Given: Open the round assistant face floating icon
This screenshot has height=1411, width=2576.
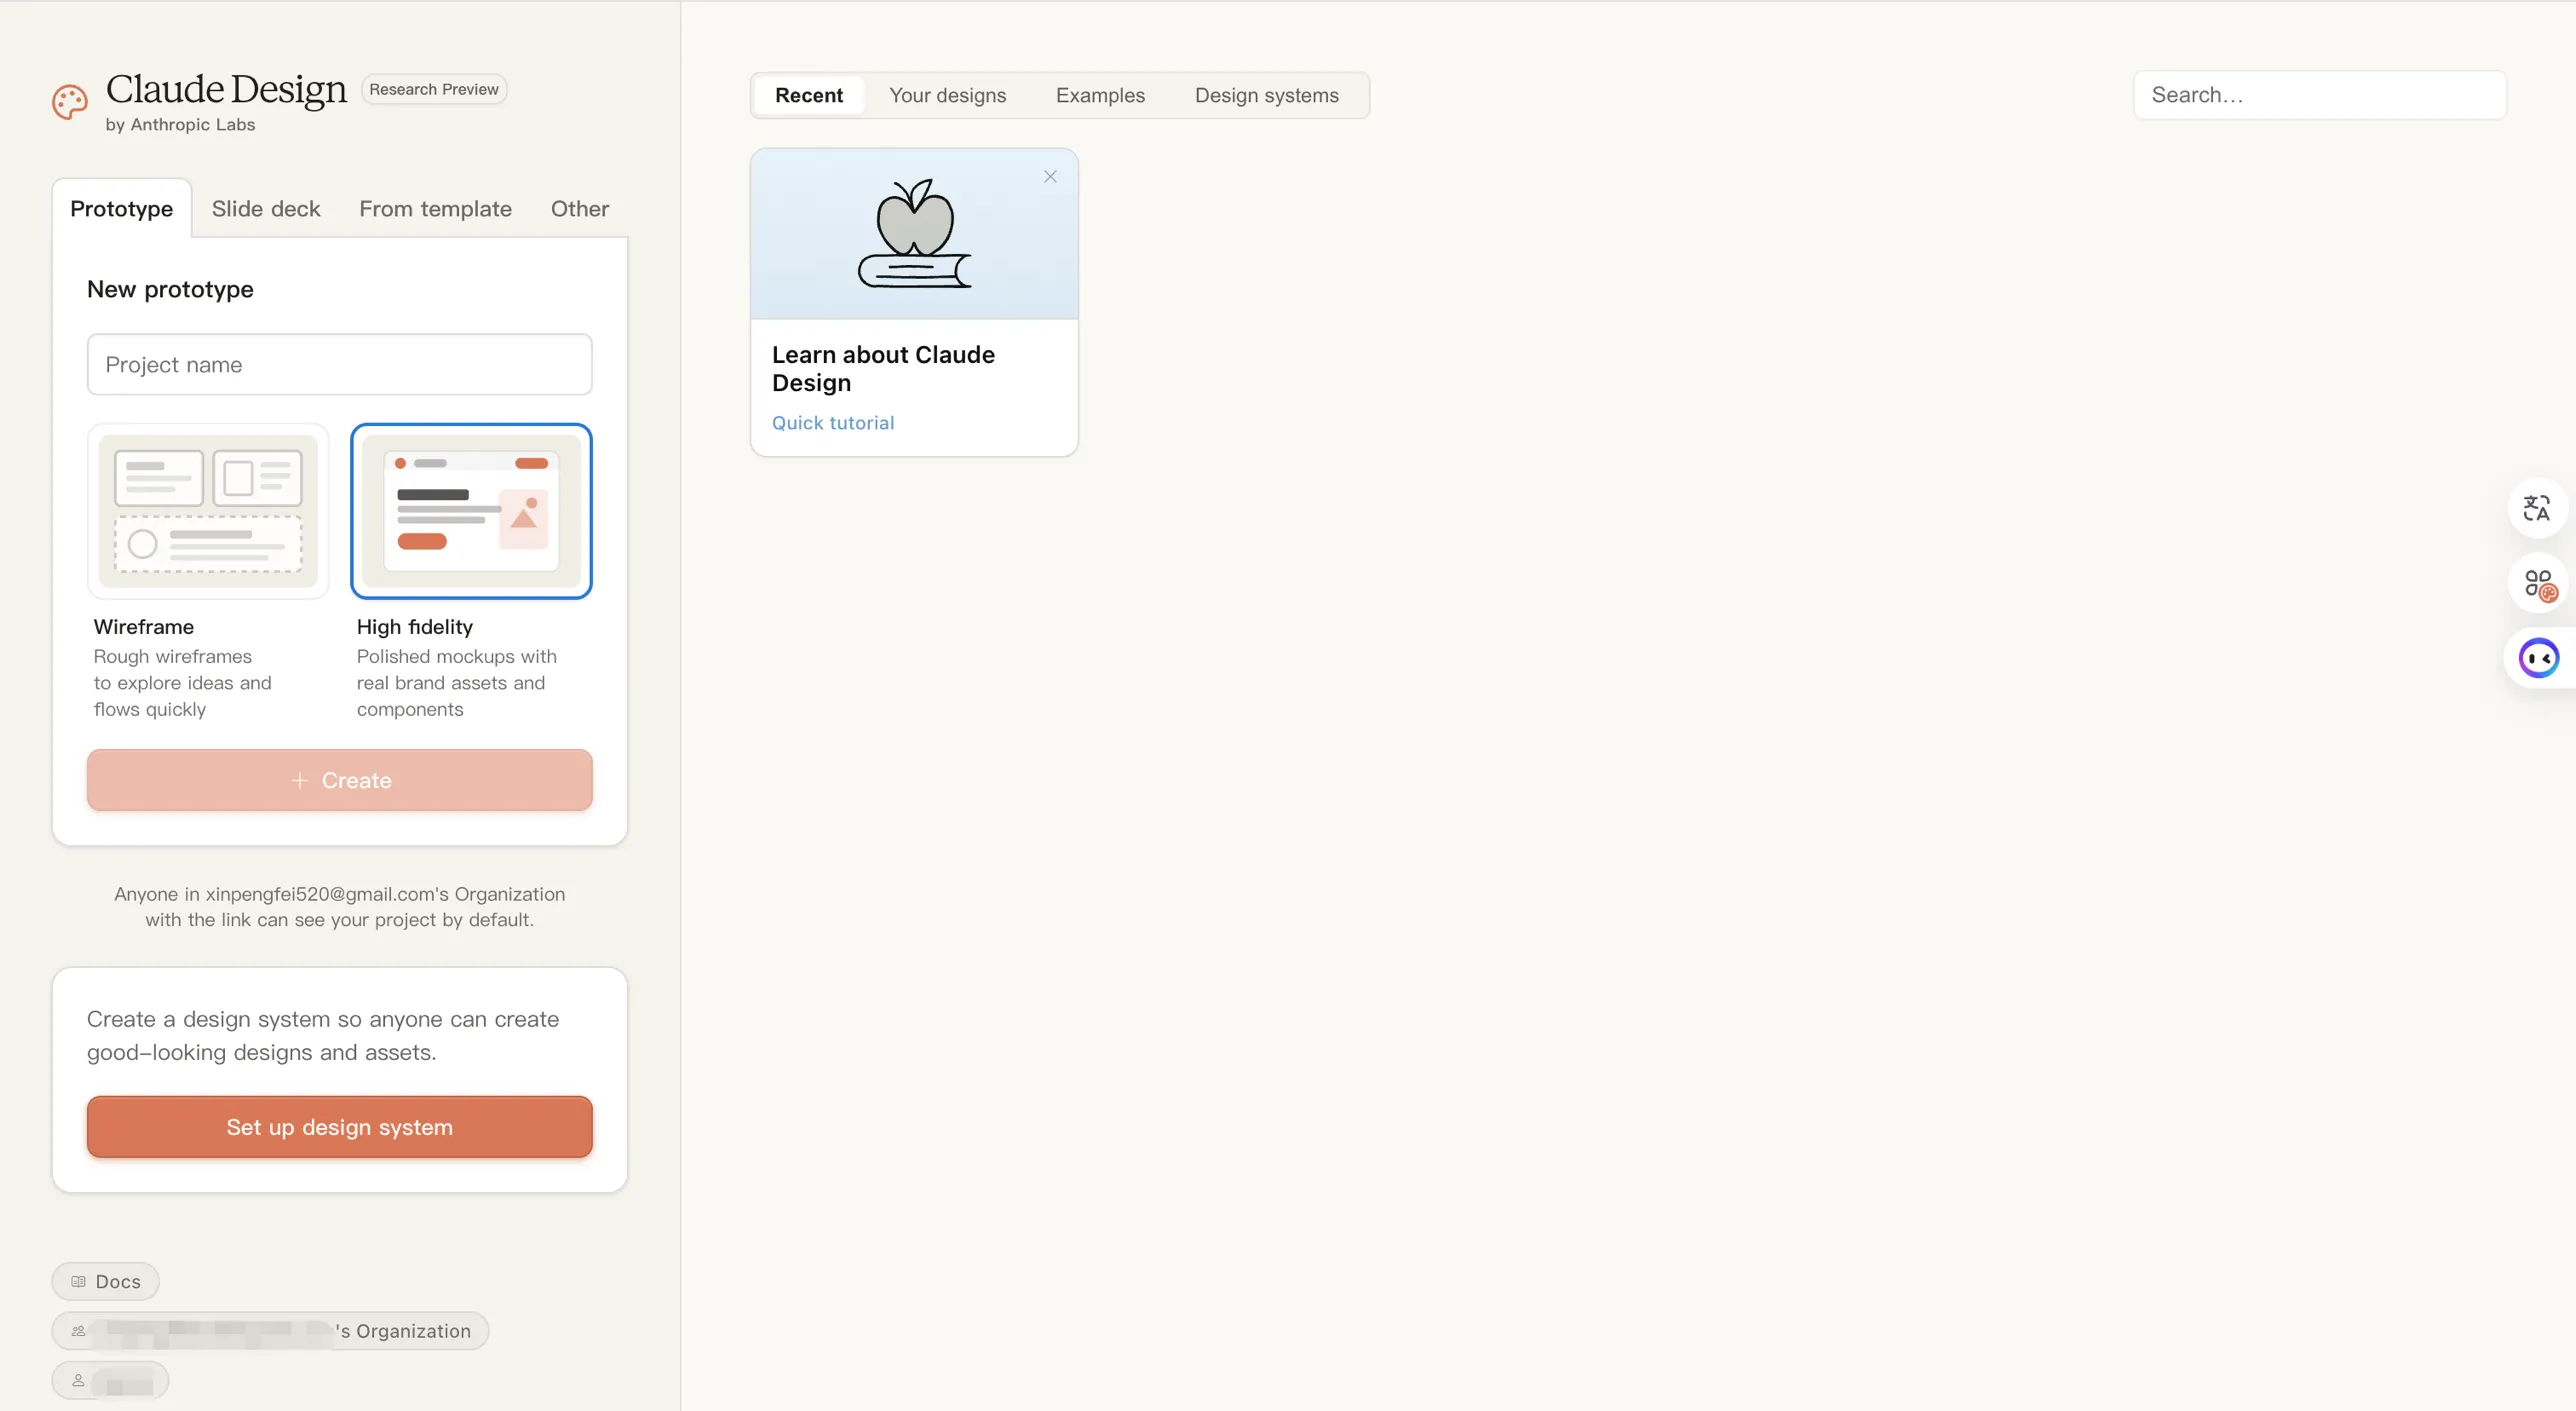Looking at the screenshot, I should pos(2539,658).
